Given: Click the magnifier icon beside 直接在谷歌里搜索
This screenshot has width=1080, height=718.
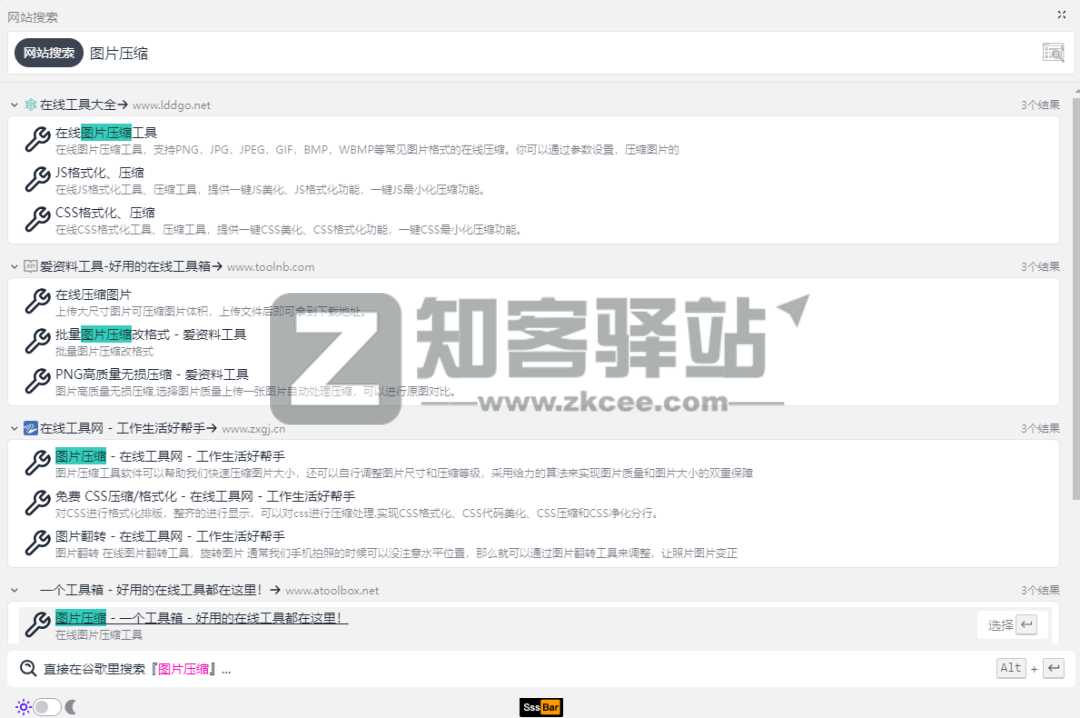Looking at the screenshot, I should click(27, 668).
